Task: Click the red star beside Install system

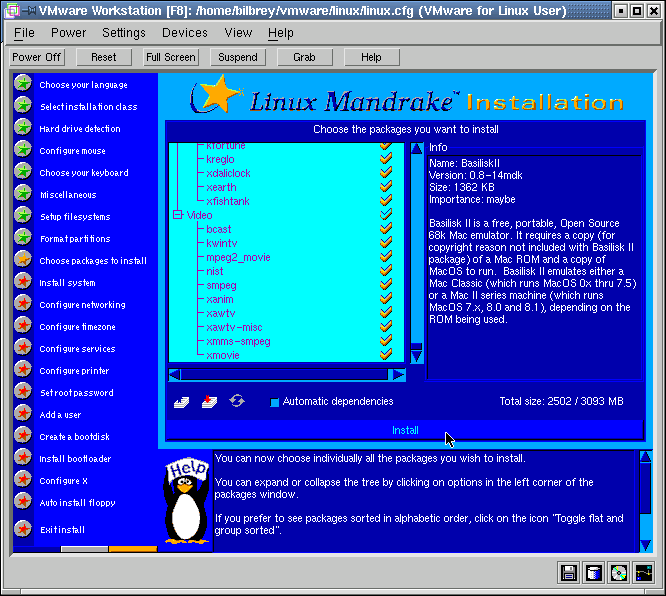Action: point(22,282)
